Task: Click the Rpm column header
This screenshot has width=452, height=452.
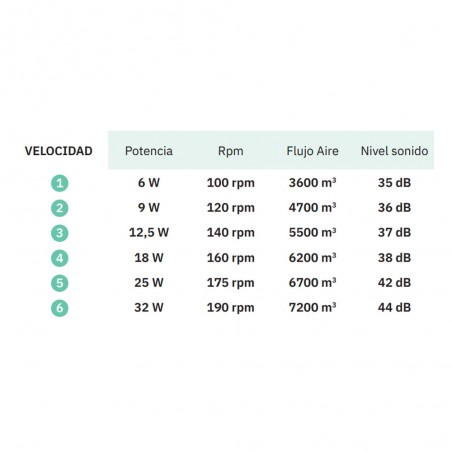Action: point(231,151)
